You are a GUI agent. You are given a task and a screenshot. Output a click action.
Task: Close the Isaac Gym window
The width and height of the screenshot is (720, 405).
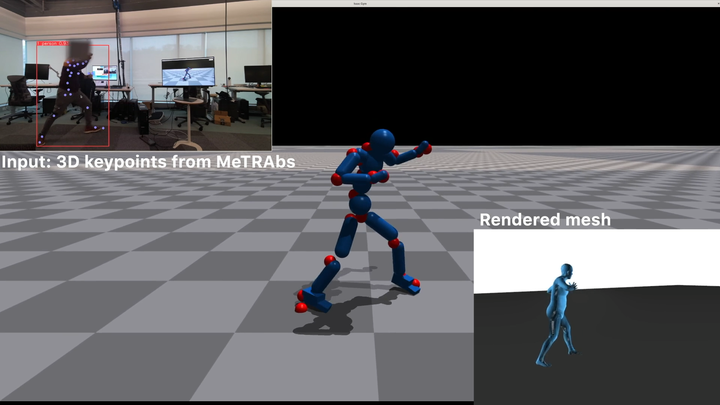[718, 3]
